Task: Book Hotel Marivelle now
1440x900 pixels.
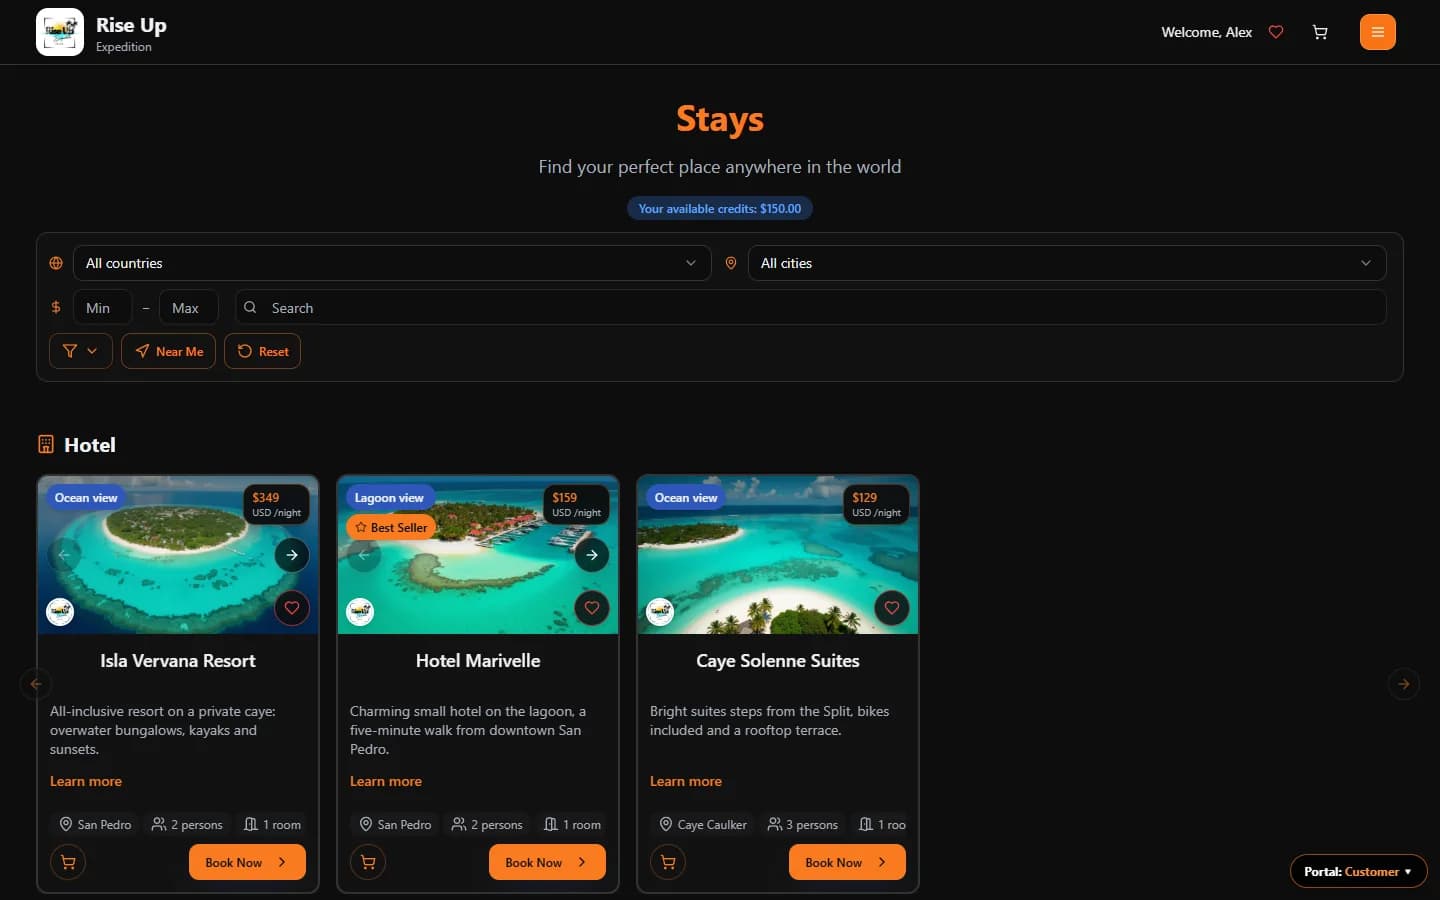Action: pyautogui.click(x=547, y=862)
